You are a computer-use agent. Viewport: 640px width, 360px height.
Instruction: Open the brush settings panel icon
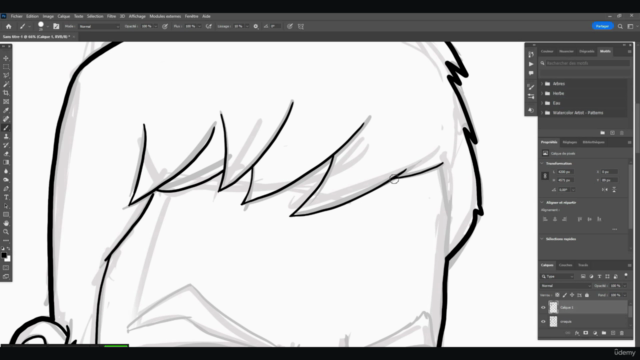pyautogui.click(x=56, y=27)
